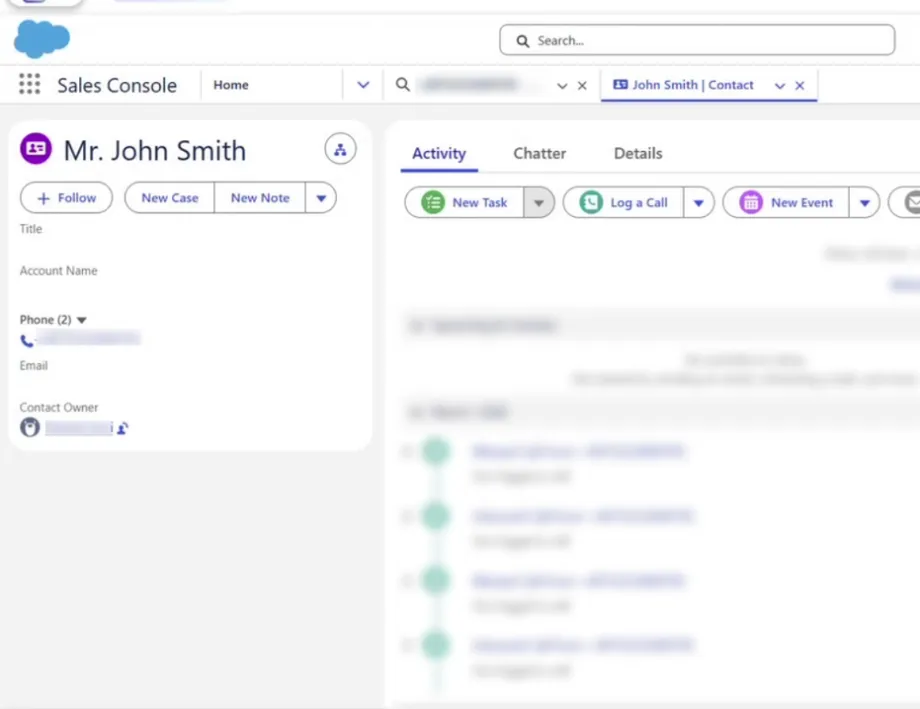The width and height of the screenshot is (920, 709).
Task: Open the navigation menu chevron beside Home
Action: [x=363, y=85]
